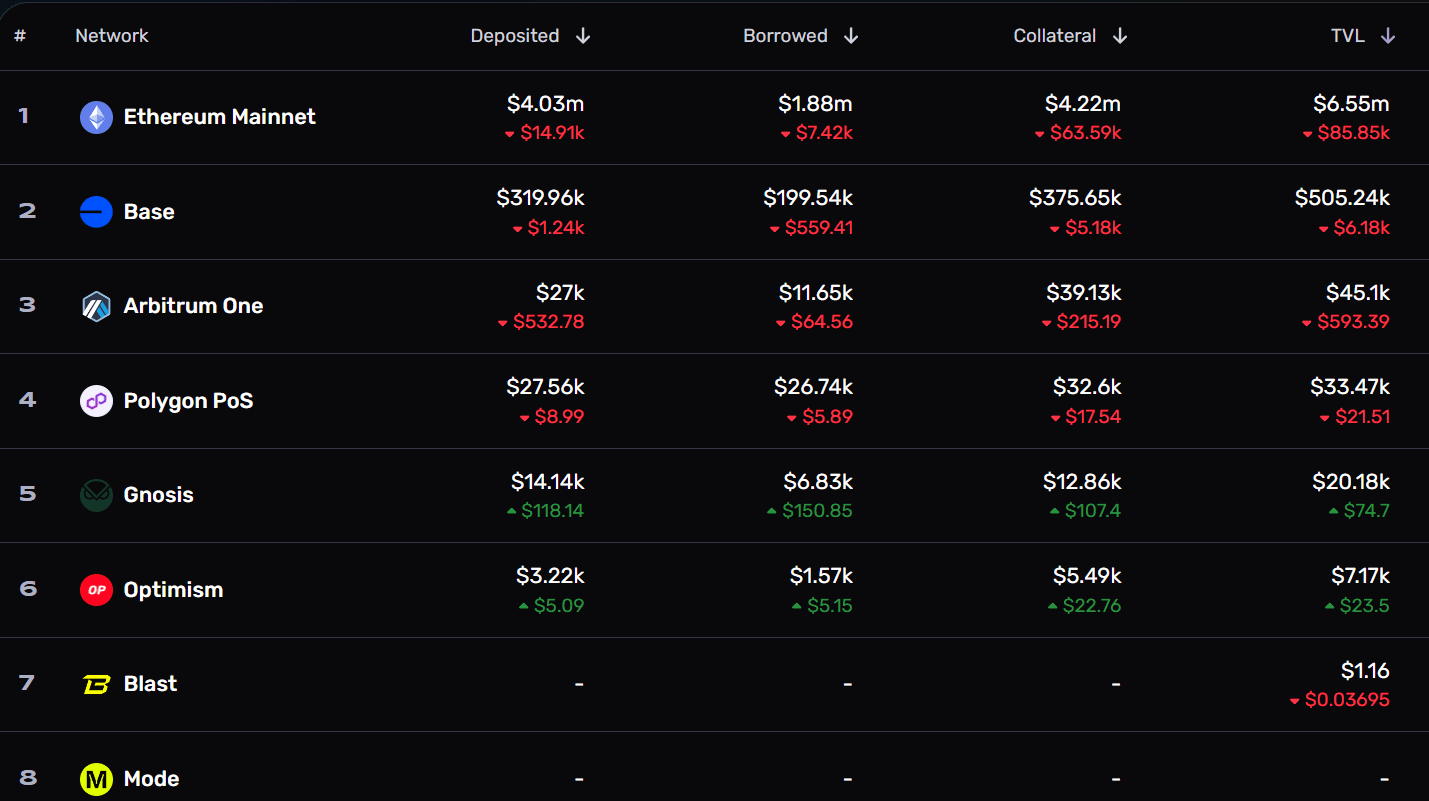The height and width of the screenshot is (801, 1429).
Task: Click Blast TVL value $1.16
Action: pyautogui.click(x=1365, y=670)
